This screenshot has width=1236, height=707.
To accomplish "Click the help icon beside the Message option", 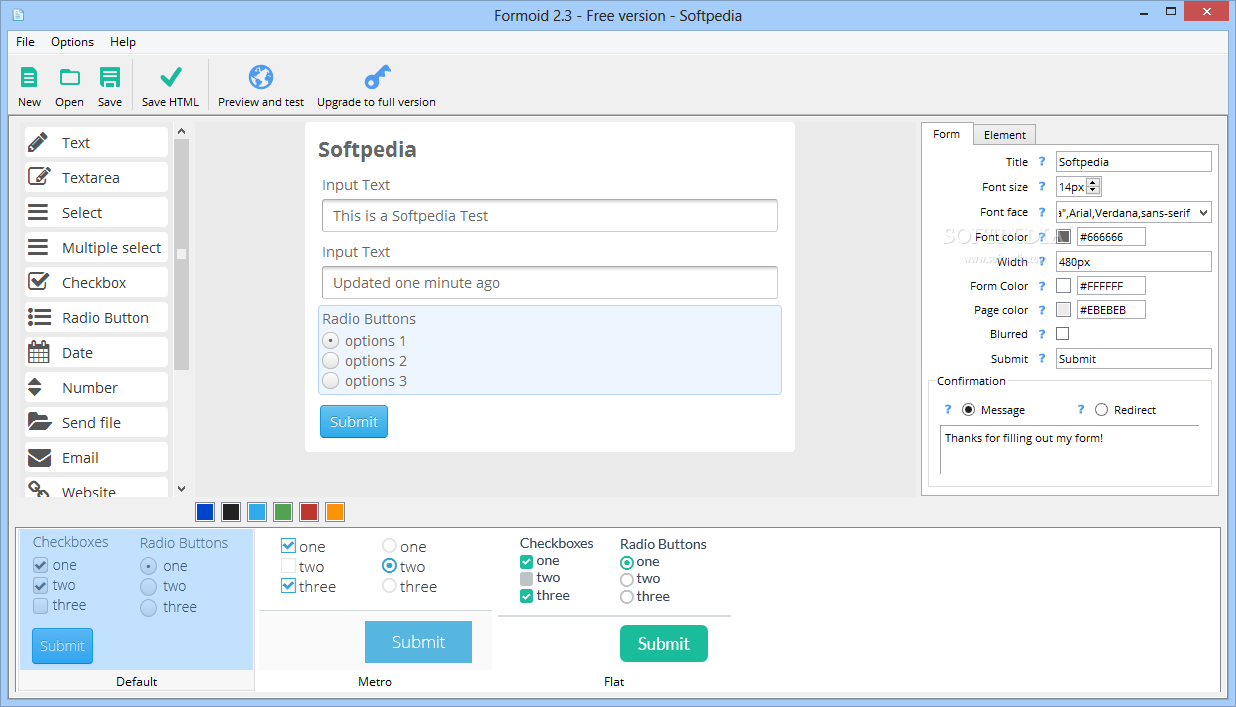I will pos(948,410).
